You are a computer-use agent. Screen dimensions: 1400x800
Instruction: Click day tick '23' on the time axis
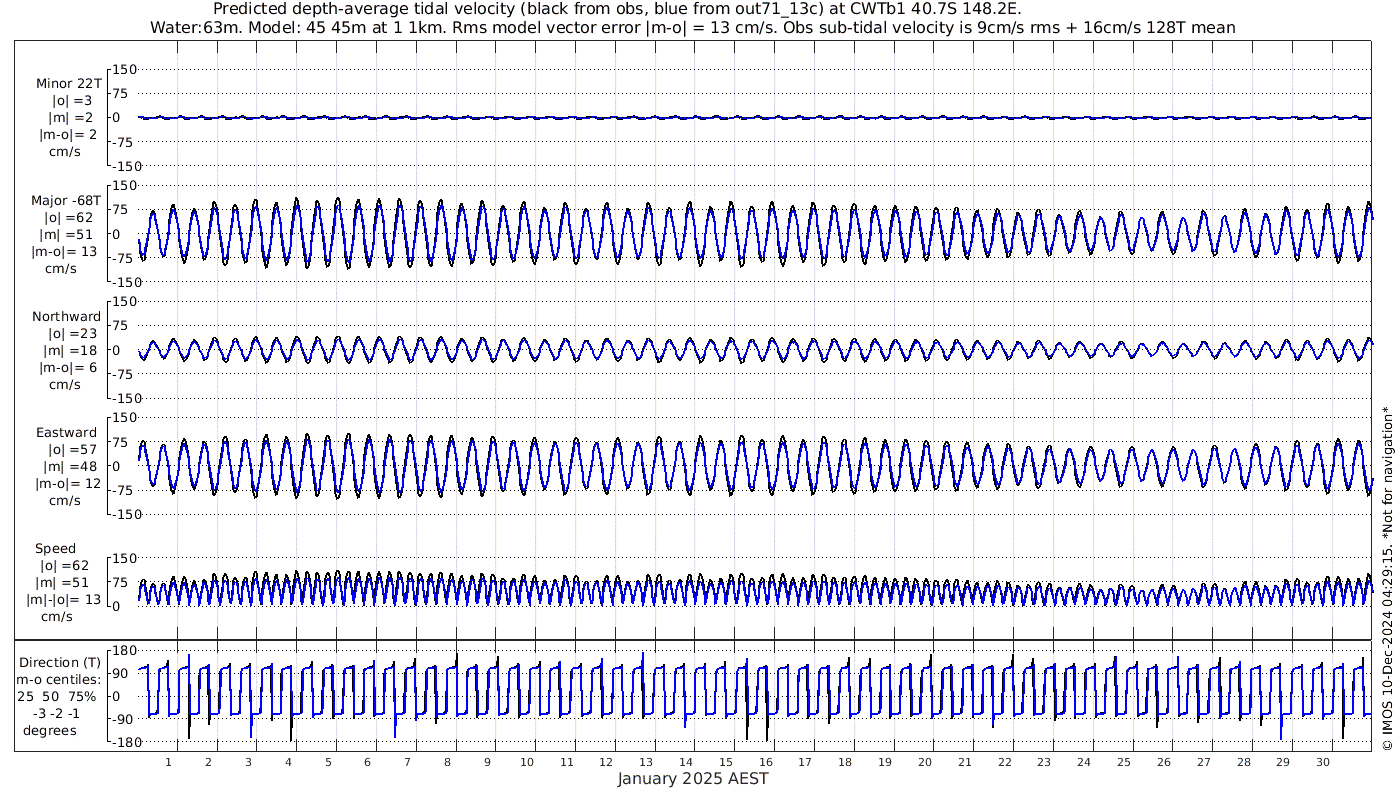point(1044,762)
